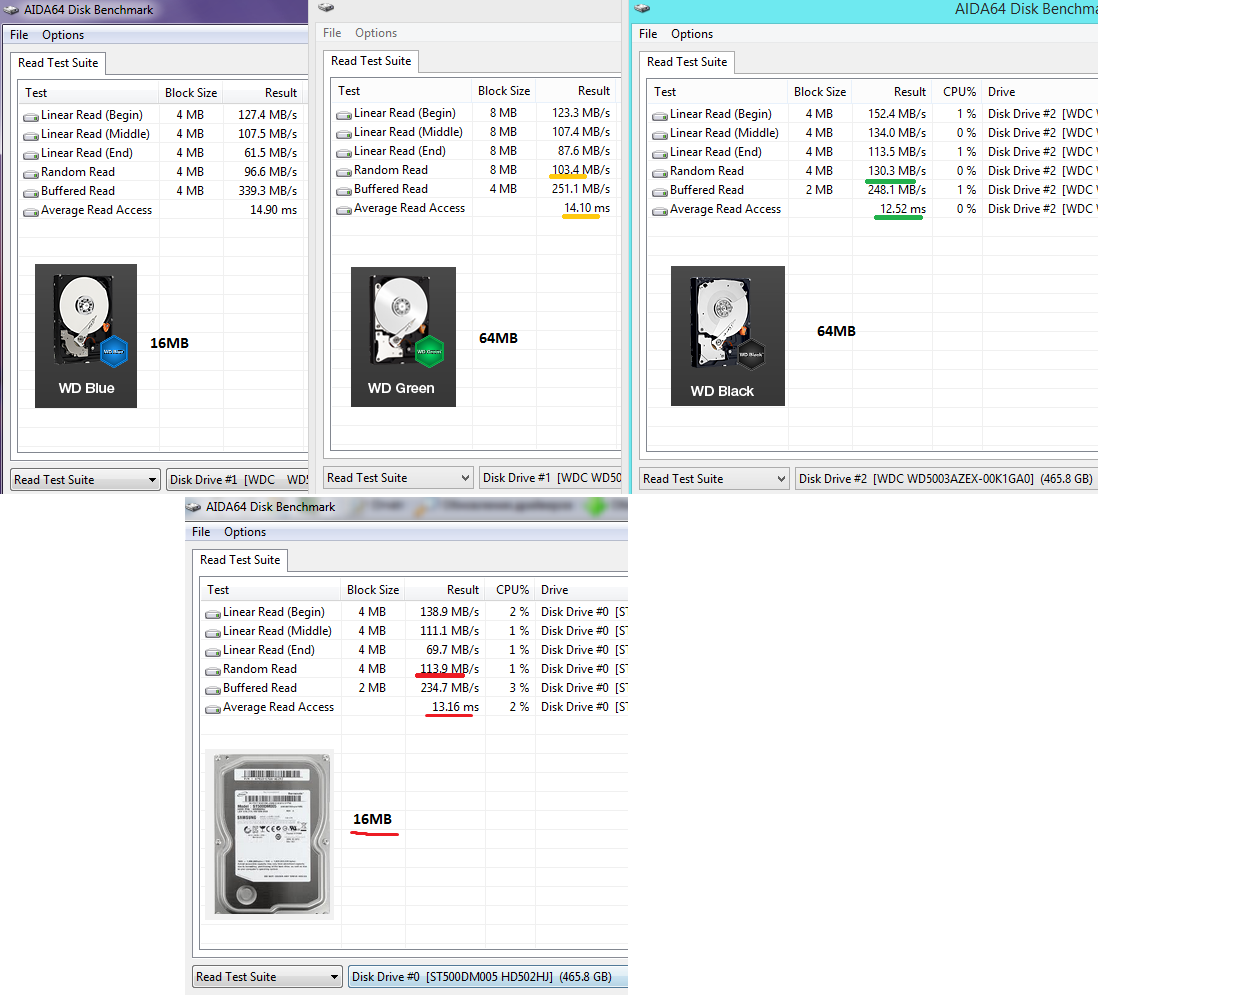Open the Read Test Suite dropdown in Samsung drive window
The width and height of the screenshot is (1254, 1000).
267,977
